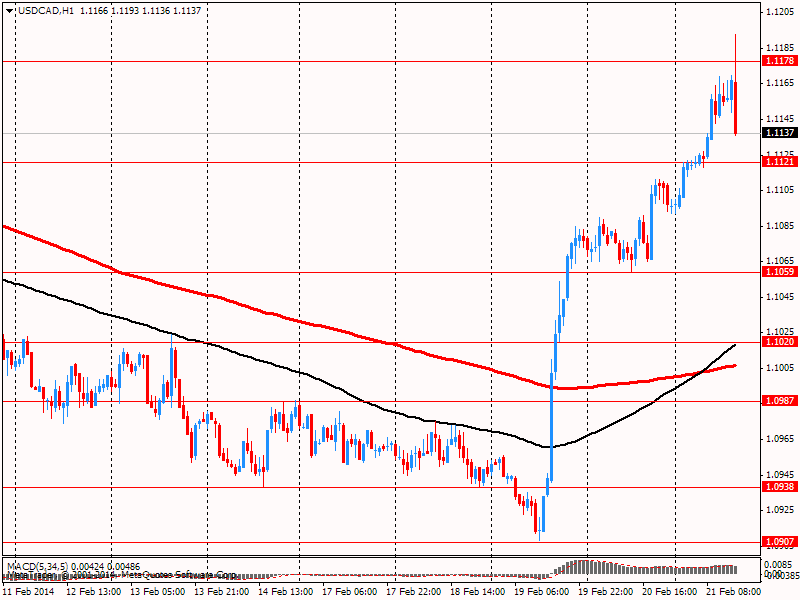Screen dimensions: 800x600
Task: Click the 1.1005 price scale value
Action: click(781, 367)
